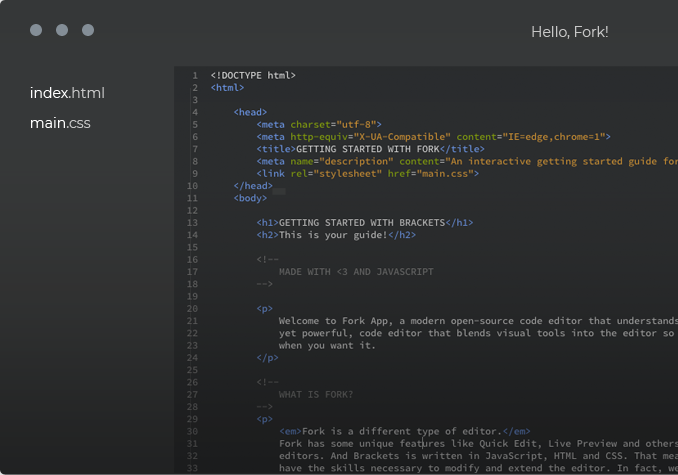Click comment closer '-->' on line 18
The image size is (678, 475).
[264, 284]
